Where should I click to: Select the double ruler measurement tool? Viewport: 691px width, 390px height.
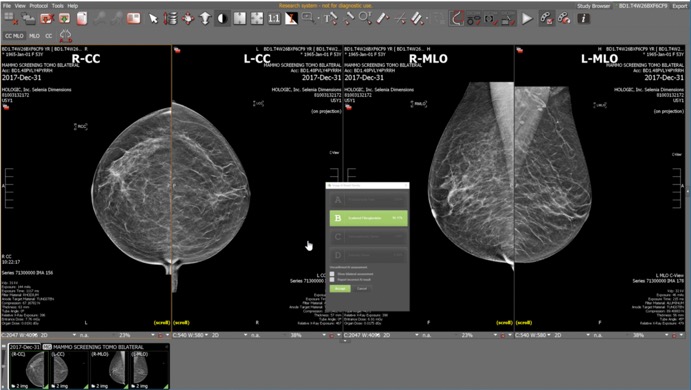(x=417, y=19)
